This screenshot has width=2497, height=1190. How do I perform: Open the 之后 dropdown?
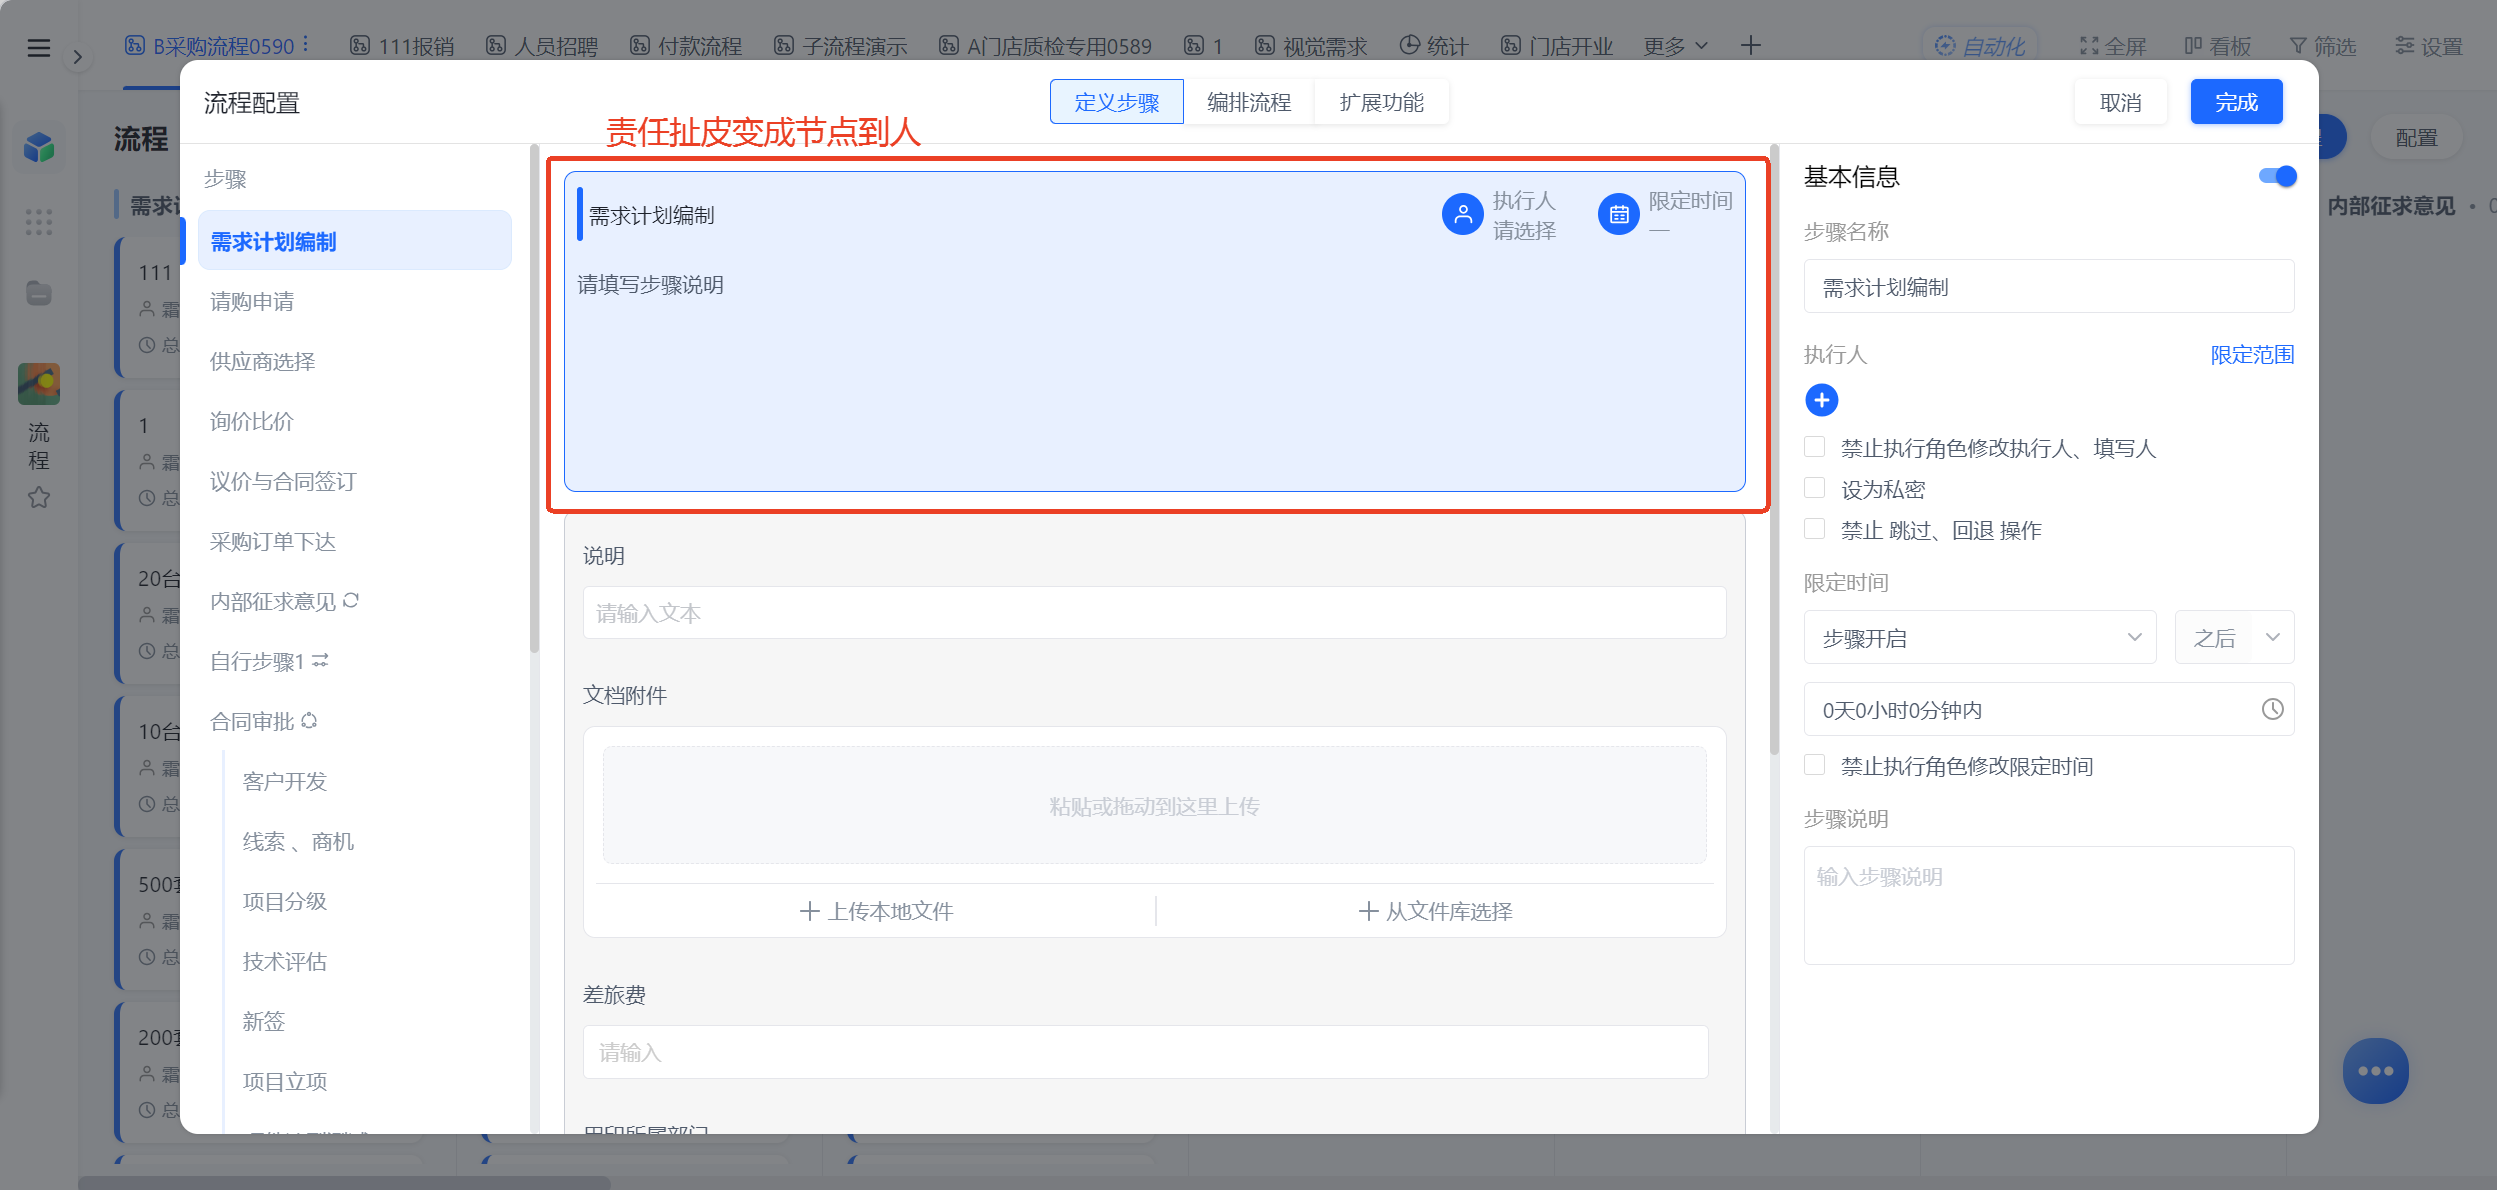[2234, 637]
